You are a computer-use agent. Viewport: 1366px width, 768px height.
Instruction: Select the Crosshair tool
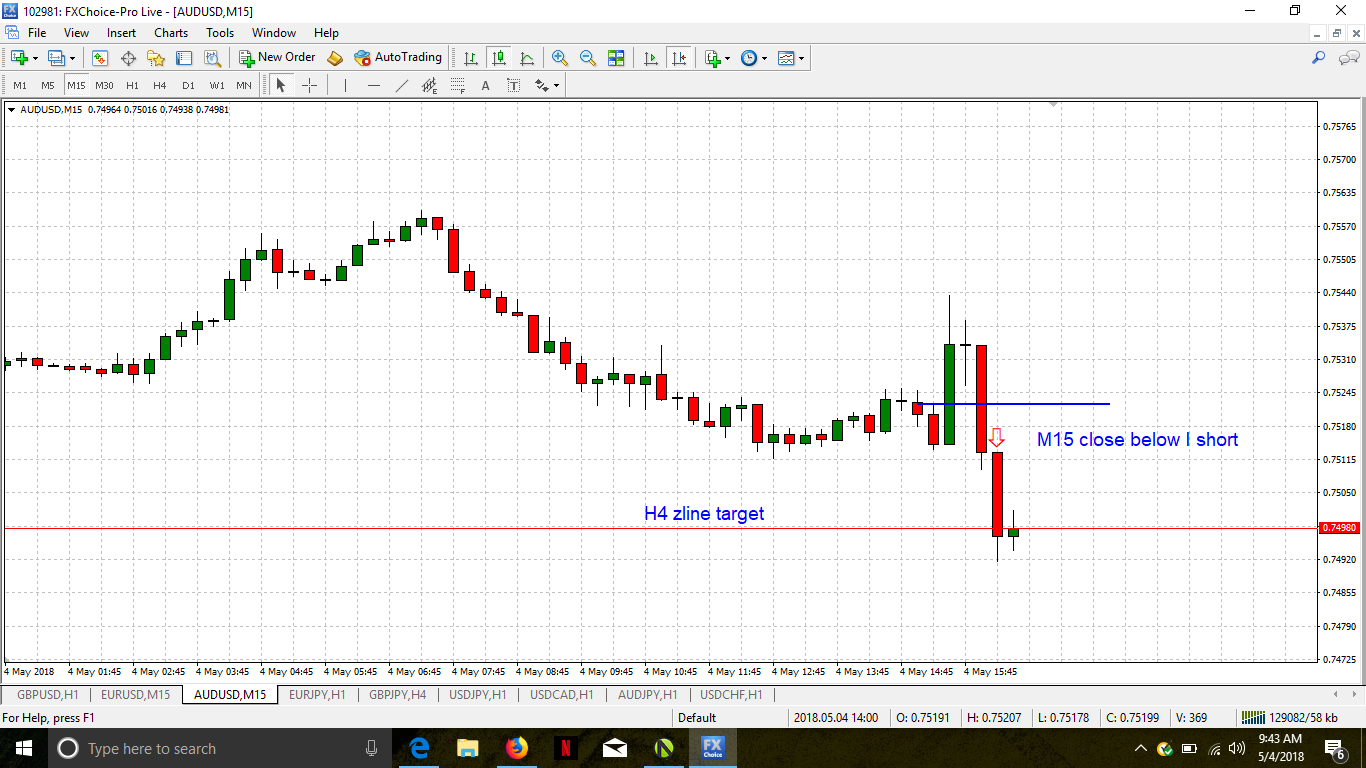[309, 86]
